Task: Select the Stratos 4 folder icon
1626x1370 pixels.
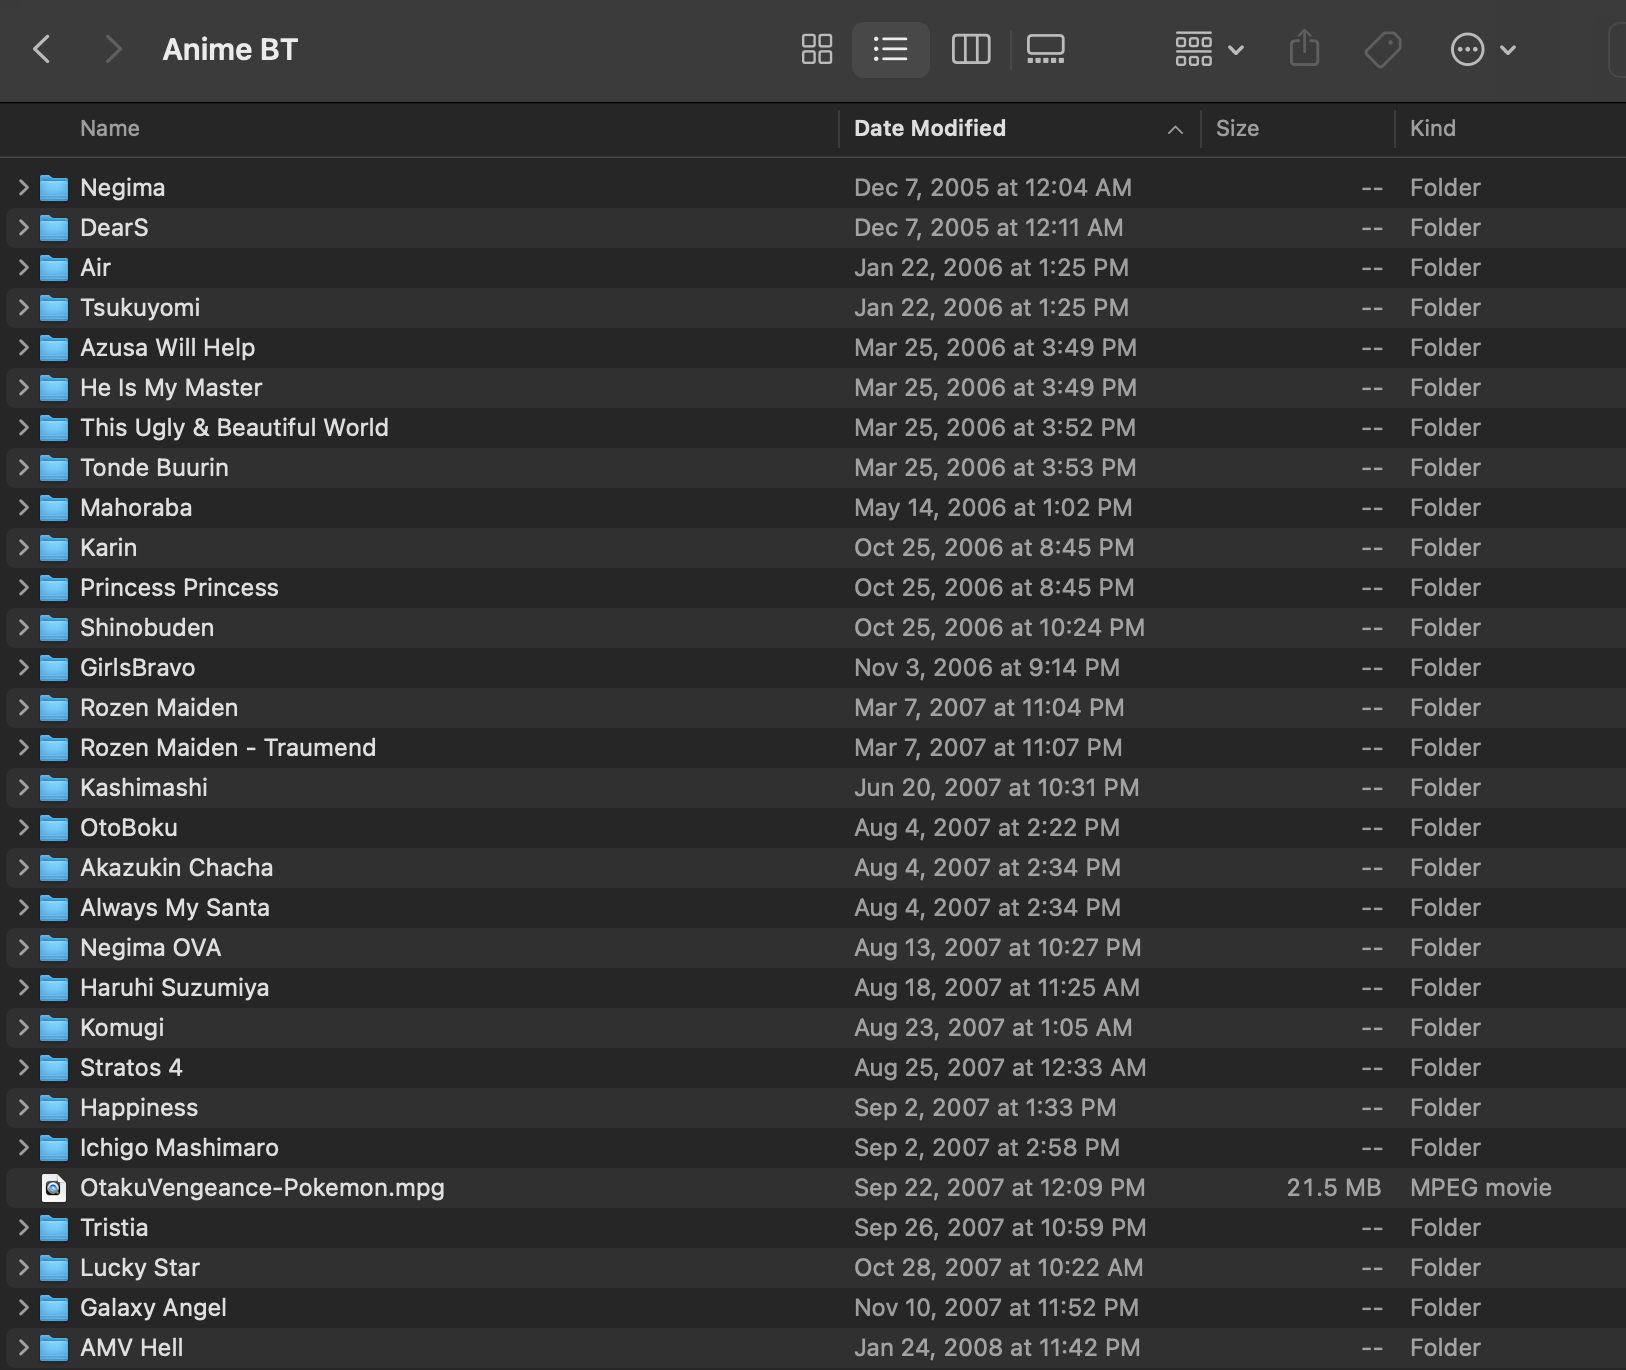Action: [x=54, y=1068]
